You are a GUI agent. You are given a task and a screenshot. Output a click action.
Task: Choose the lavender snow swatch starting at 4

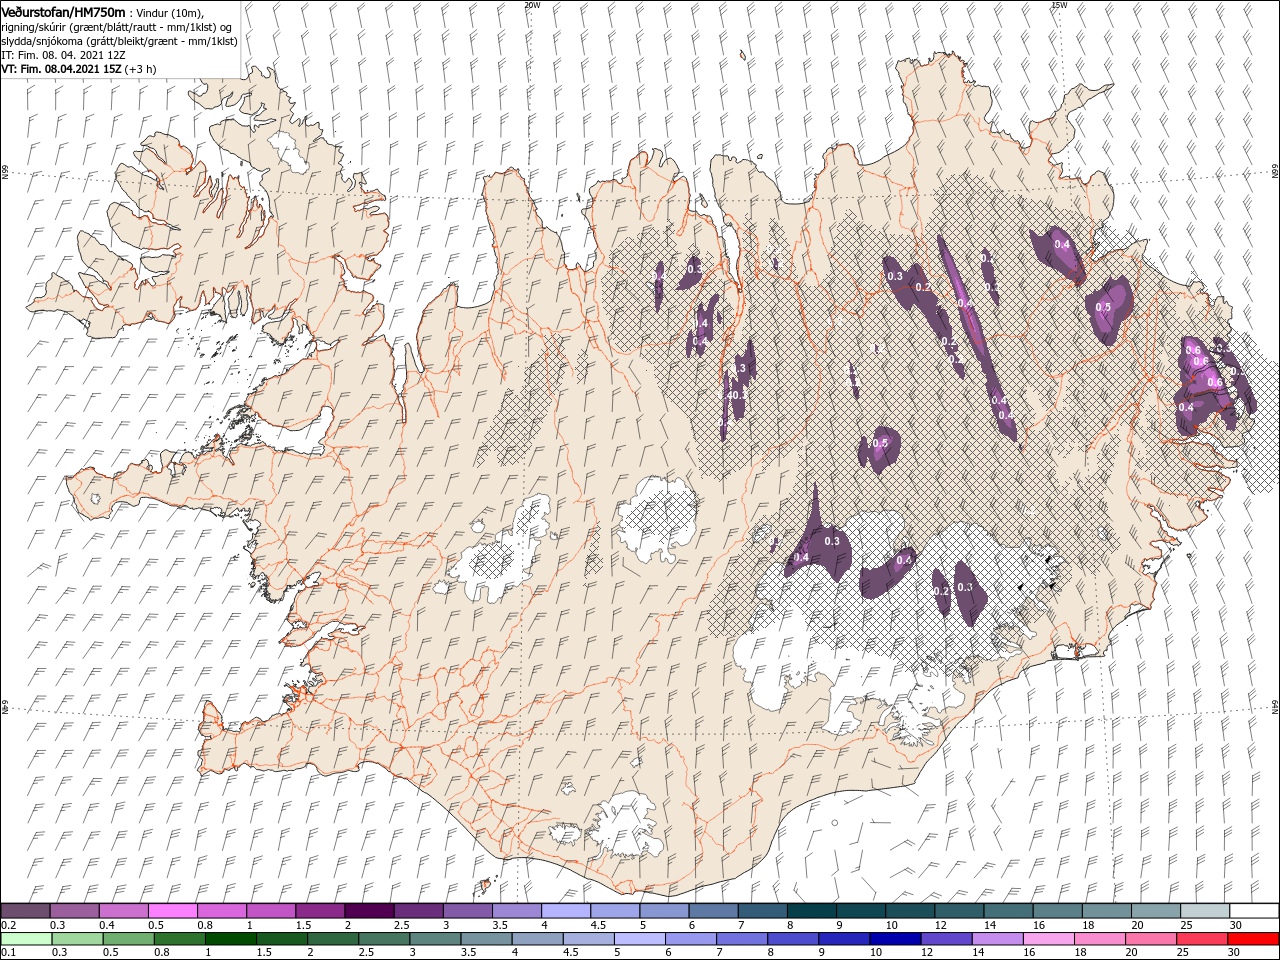tap(565, 910)
